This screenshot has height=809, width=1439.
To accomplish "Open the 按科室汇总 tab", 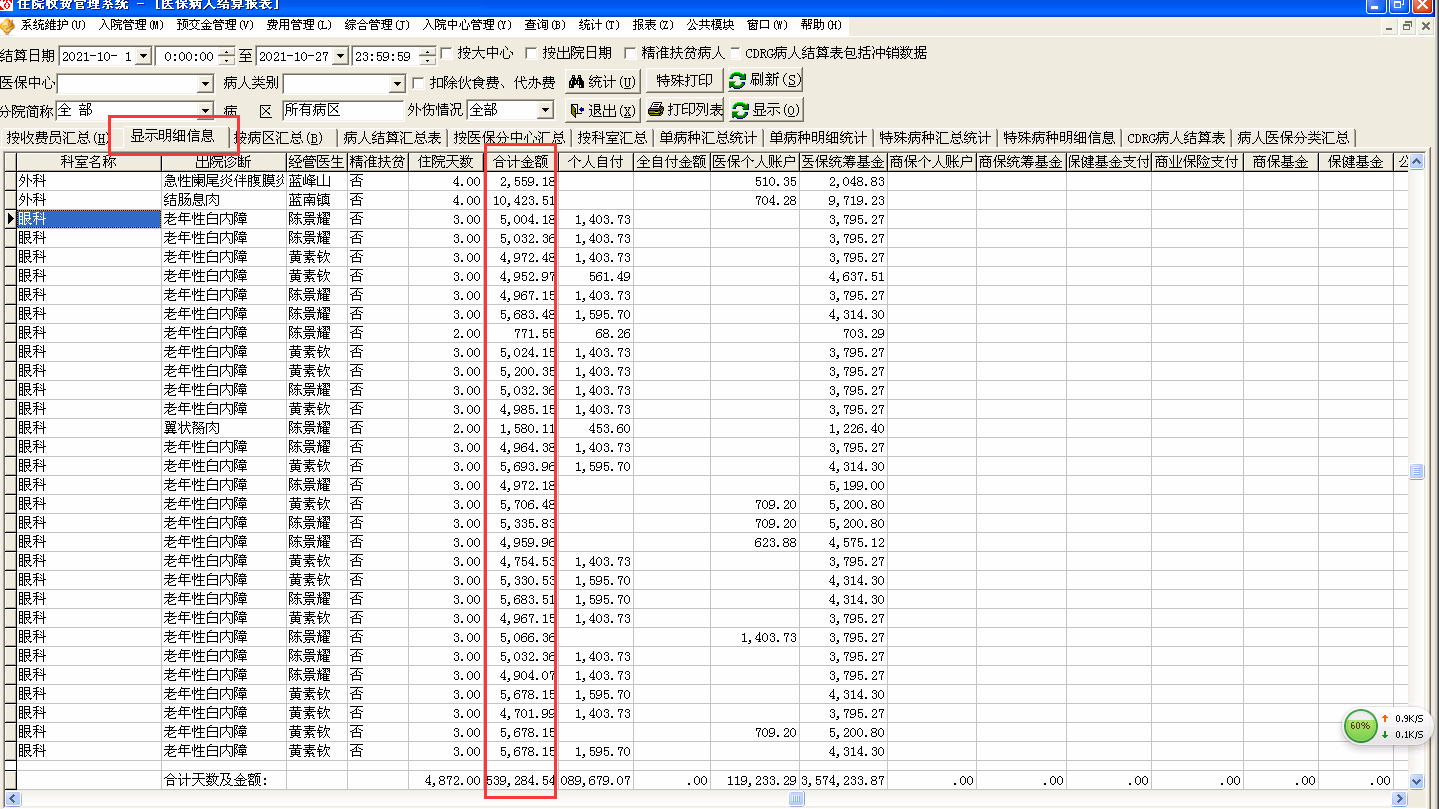I will [x=611, y=138].
